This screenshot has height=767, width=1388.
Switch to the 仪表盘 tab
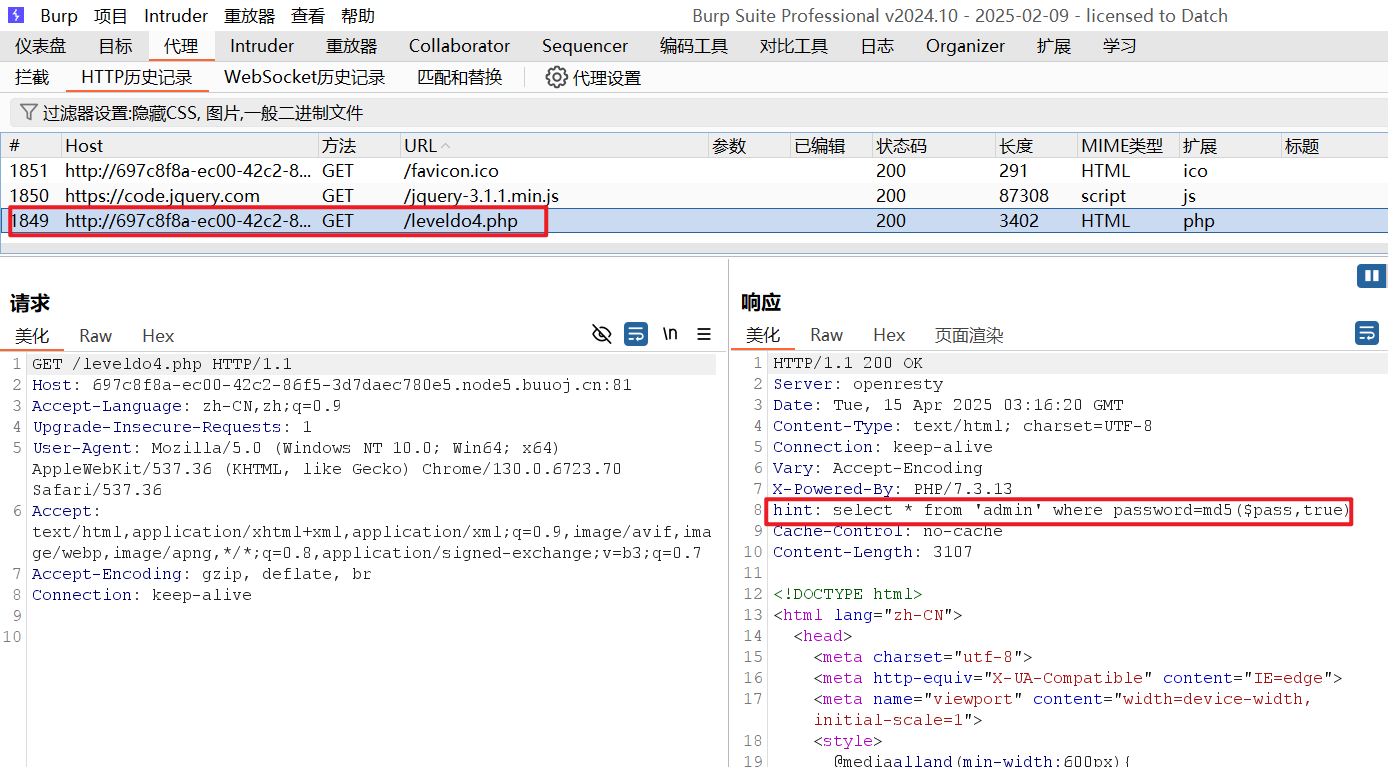click(x=40, y=46)
